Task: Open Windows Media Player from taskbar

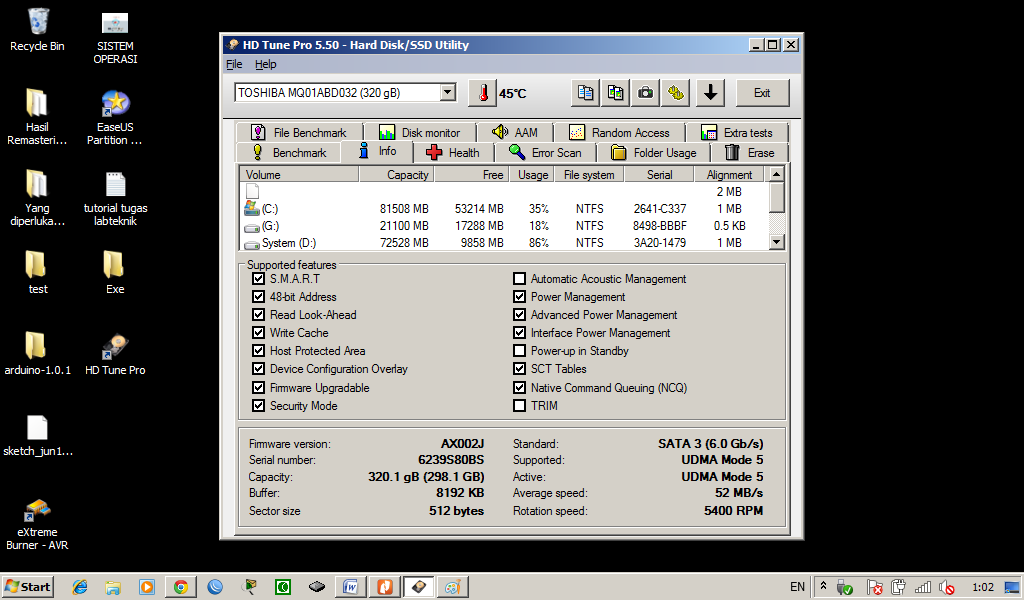Action: pyautogui.click(x=147, y=587)
